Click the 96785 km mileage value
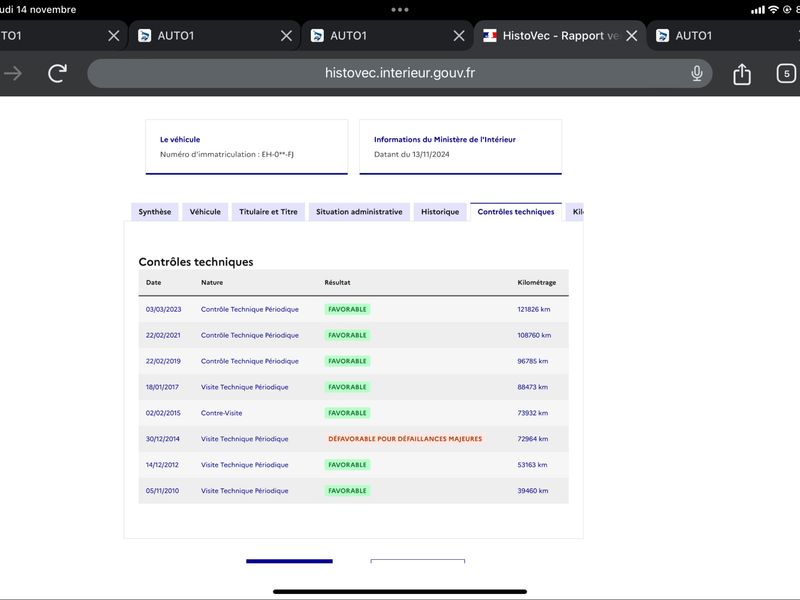 pos(533,361)
